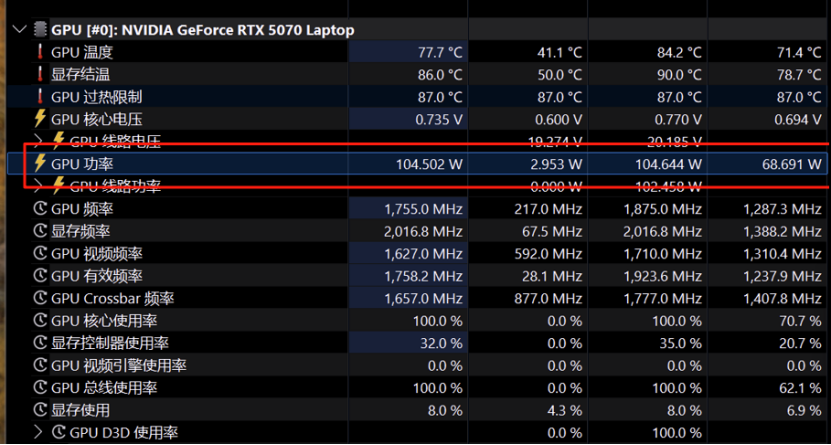Select the 显存使用 sensor label
831x445 pixels.
click(x=81, y=410)
